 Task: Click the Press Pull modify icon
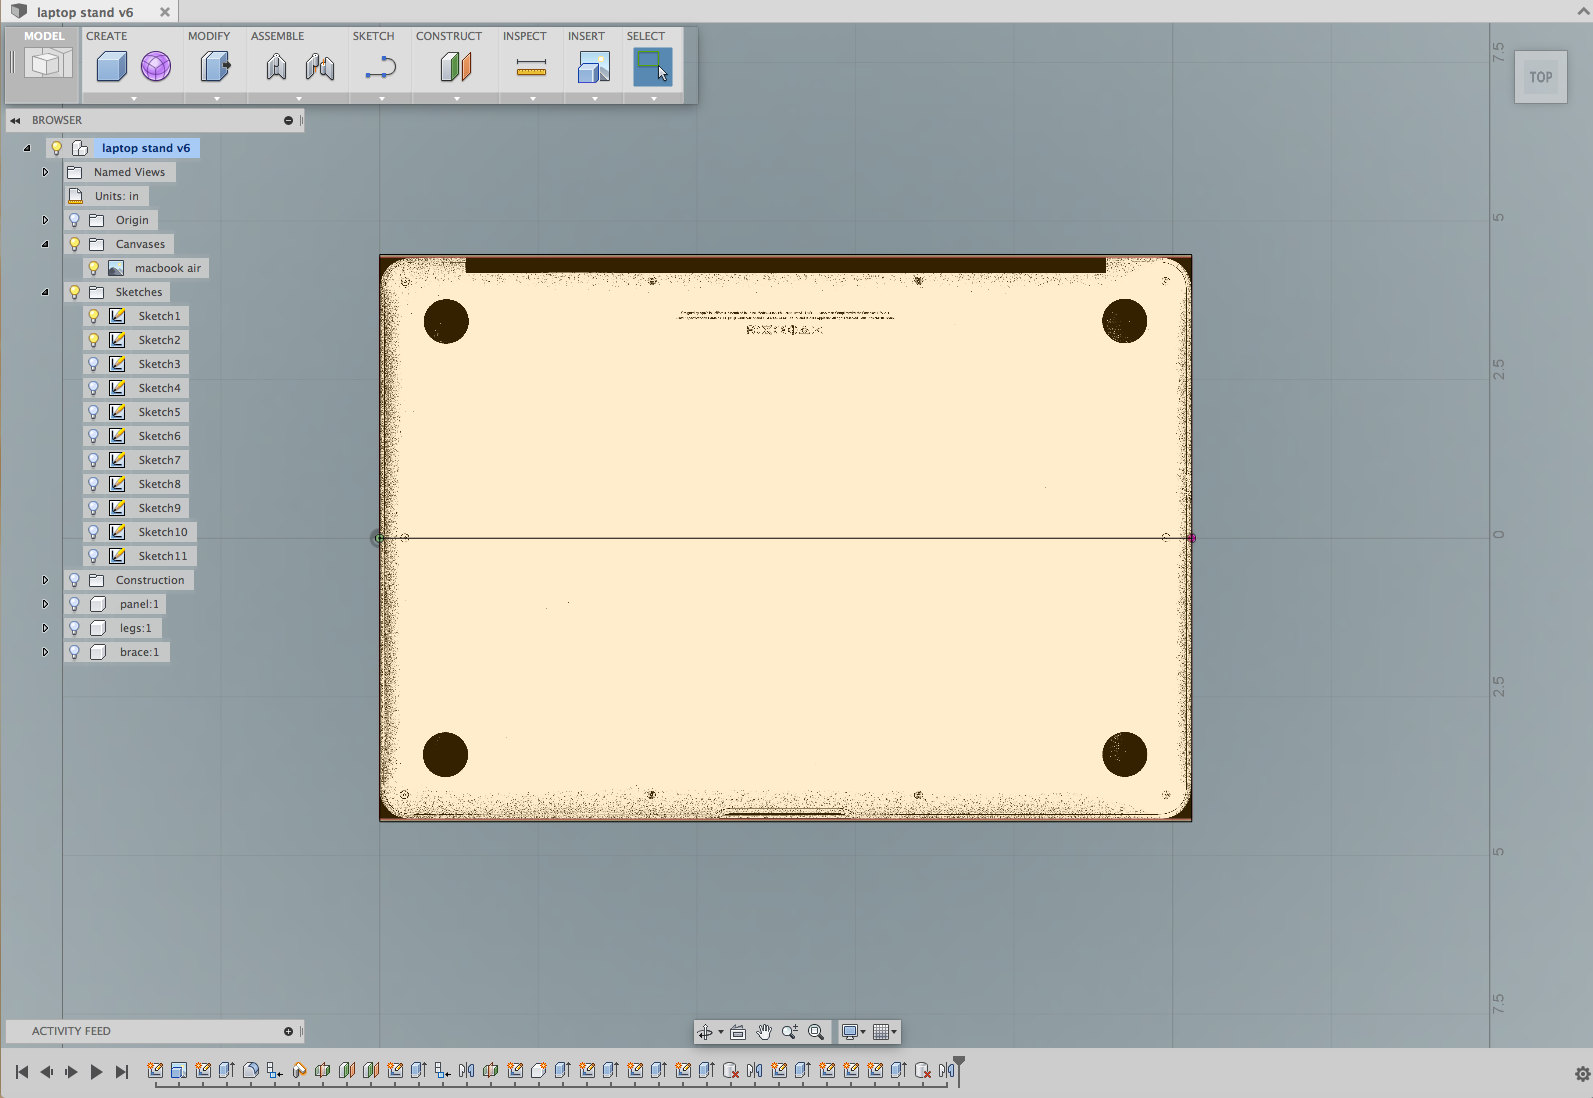tap(215, 67)
